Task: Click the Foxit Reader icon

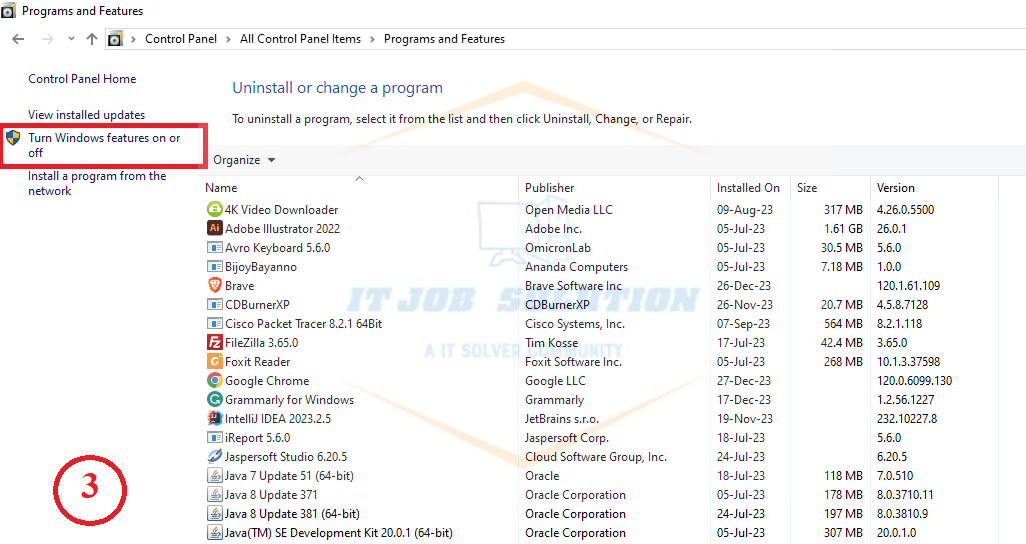Action: click(214, 362)
